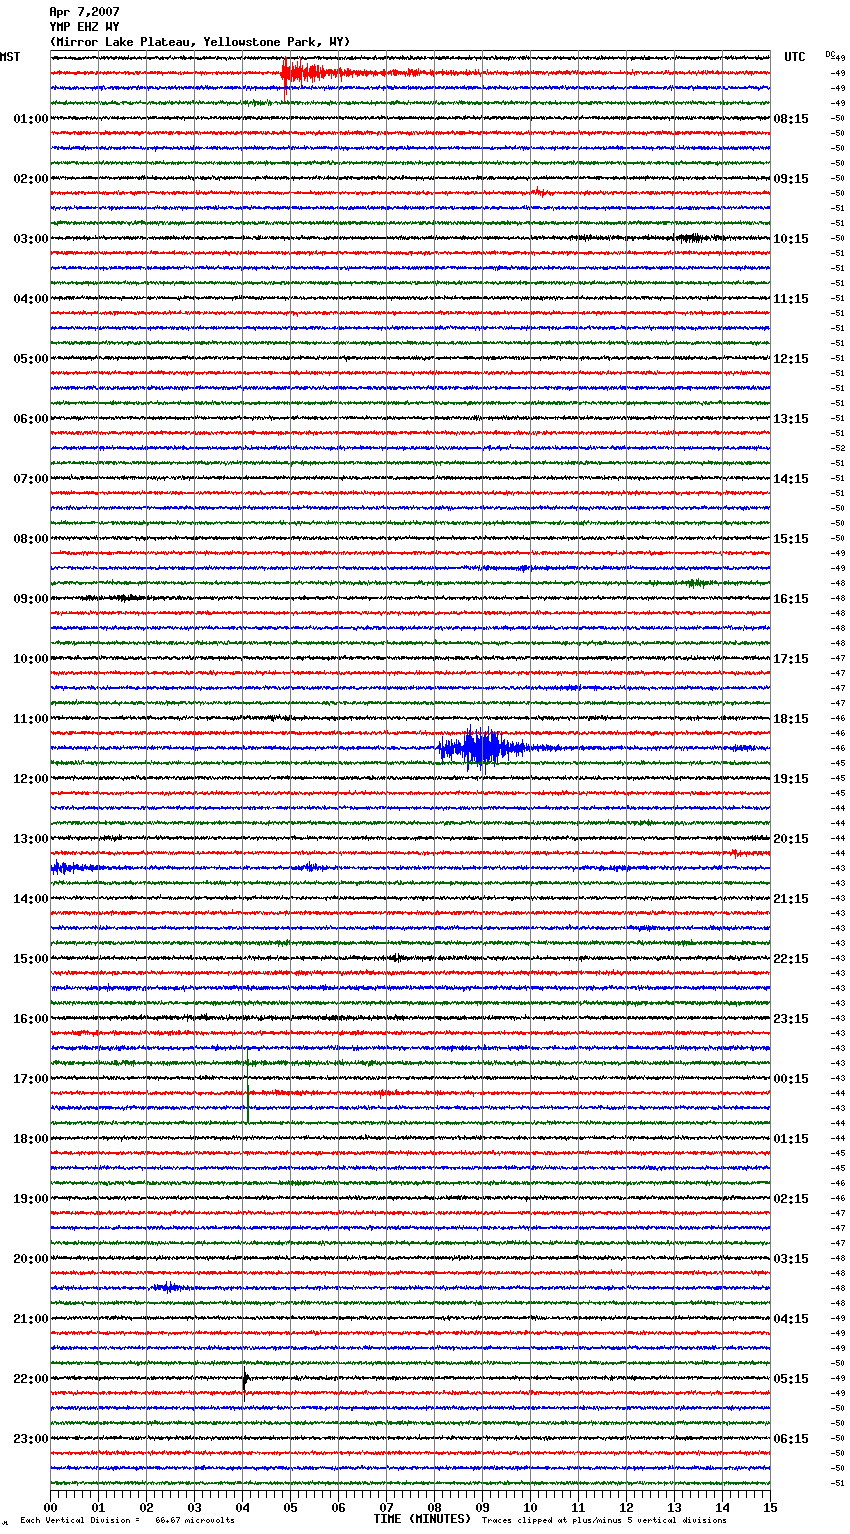Click the 'MST' time zone label
Image resolution: width=850 pixels, height=1534 pixels.
pyautogui.click(x=10, y=57)
